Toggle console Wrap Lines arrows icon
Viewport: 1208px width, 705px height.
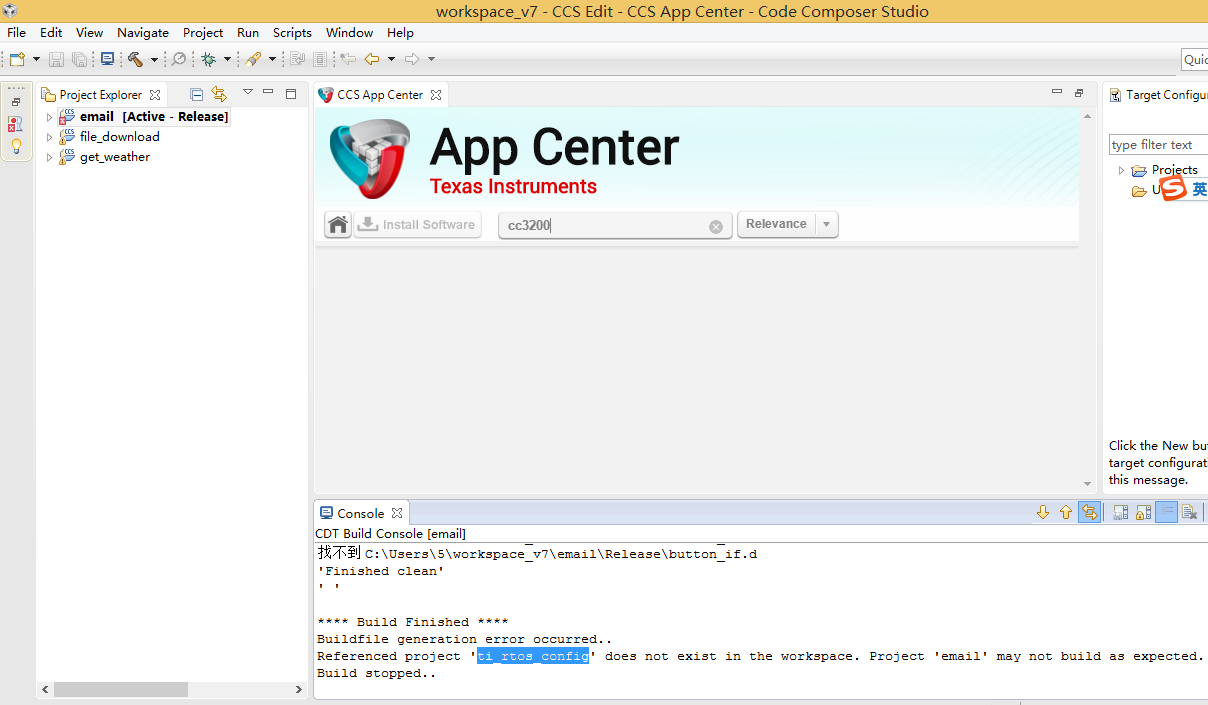click(1090, 512)
